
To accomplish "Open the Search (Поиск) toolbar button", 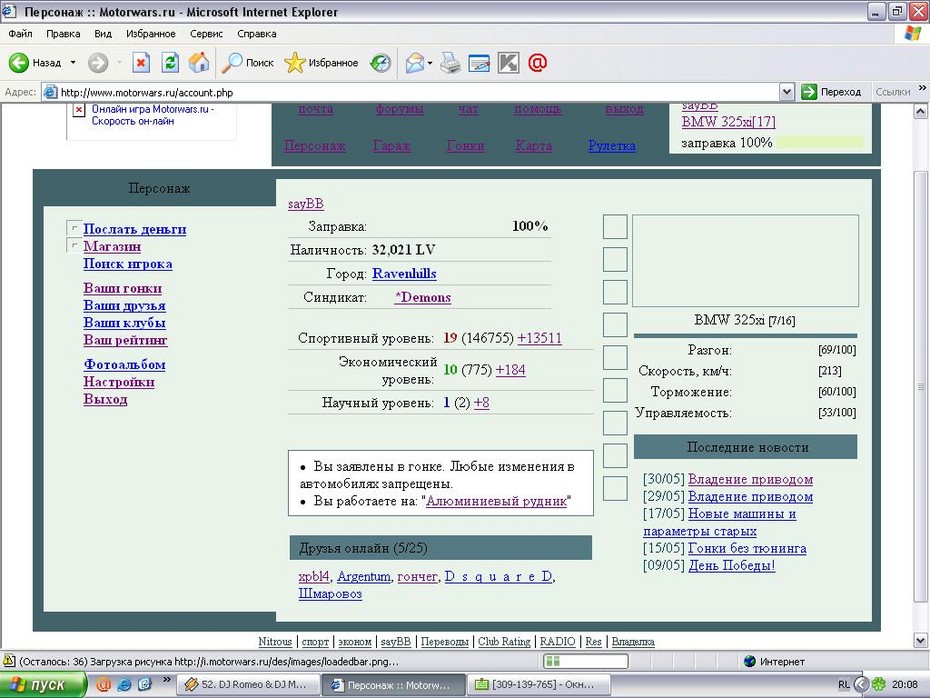I will click(x=247, y=62).
